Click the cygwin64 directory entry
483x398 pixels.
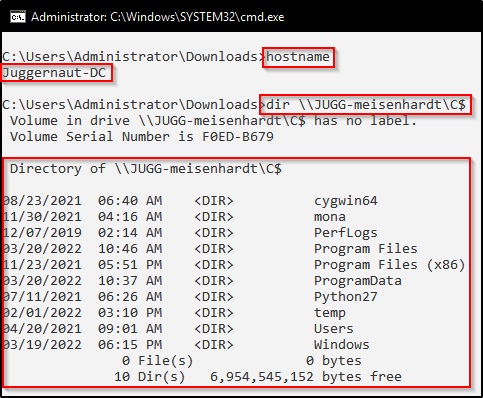(x=346, y=201)
